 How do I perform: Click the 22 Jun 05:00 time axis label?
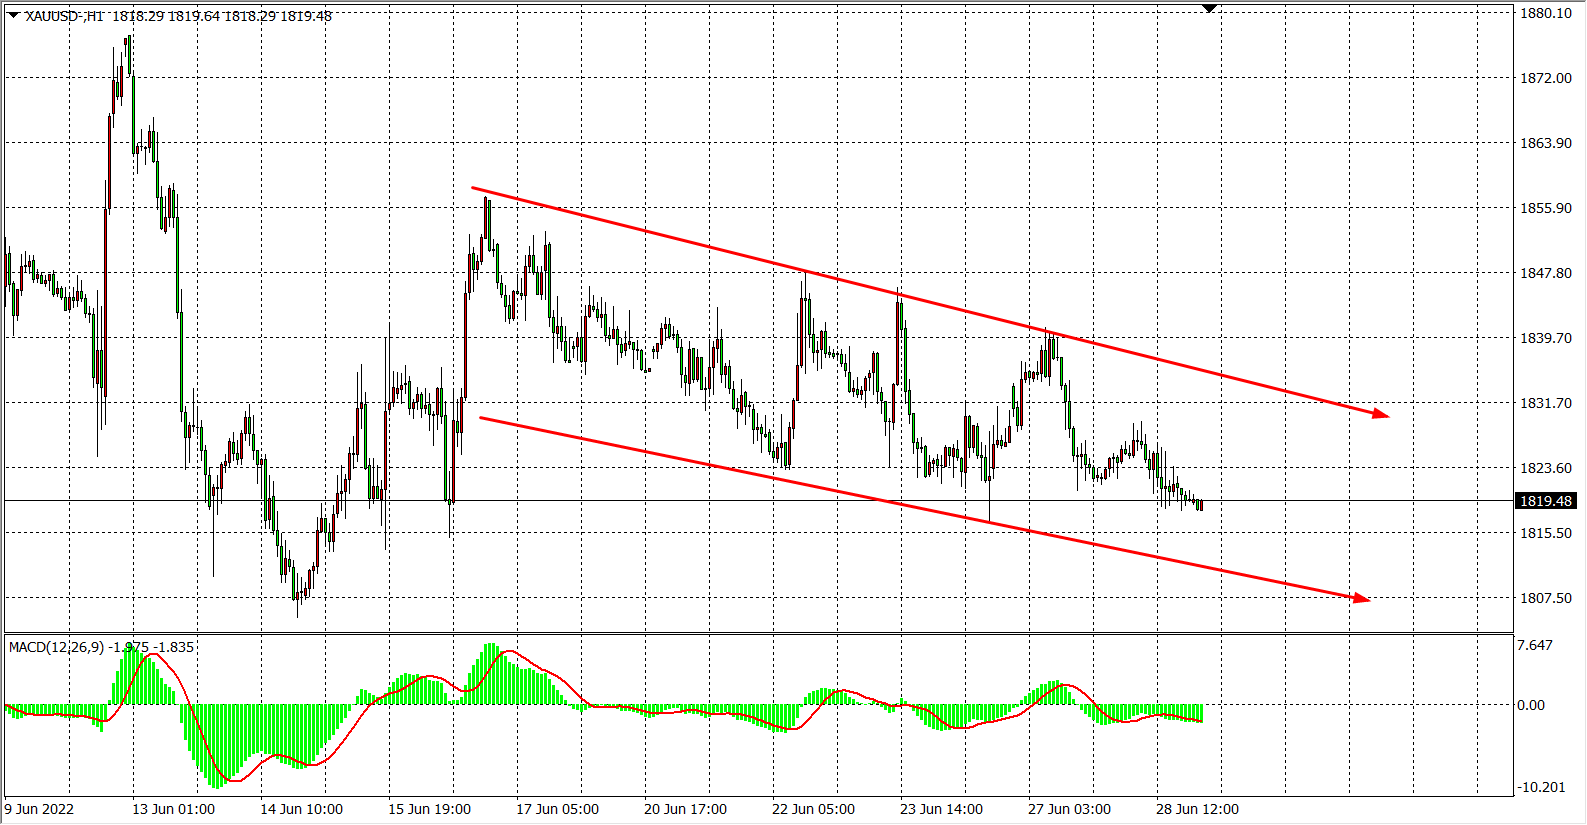[813, 809]
